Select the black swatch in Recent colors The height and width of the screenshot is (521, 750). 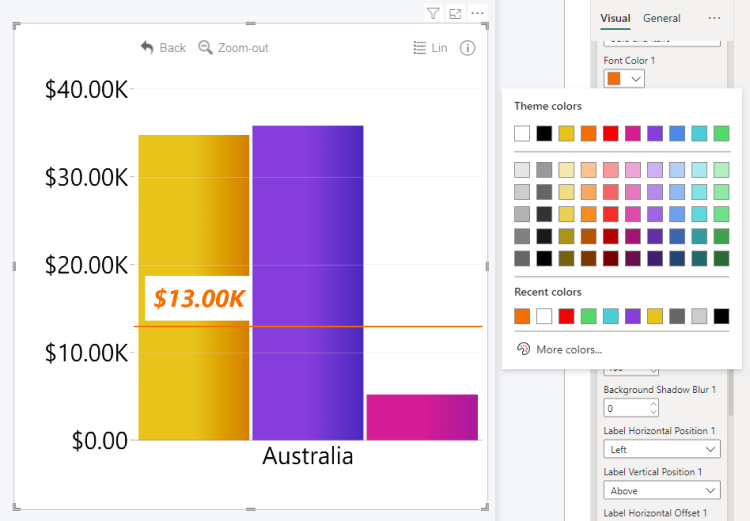click(x=721, y=316)
